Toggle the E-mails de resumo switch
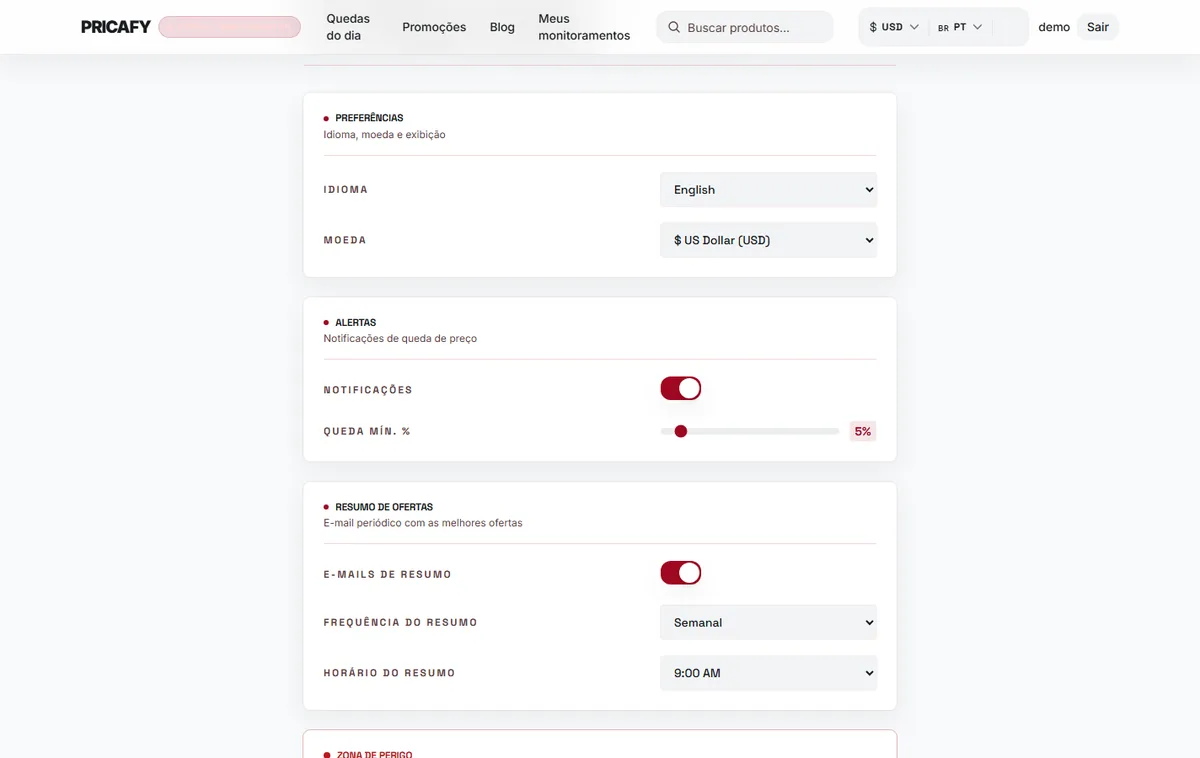The height and width of the screenshot is (758, 1200). [x=681, y=573]
